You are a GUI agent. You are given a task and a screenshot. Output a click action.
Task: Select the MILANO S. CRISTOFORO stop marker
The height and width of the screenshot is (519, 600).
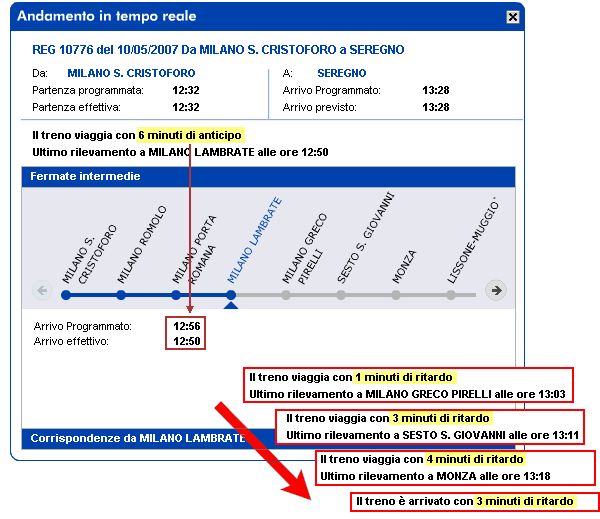pos(66,295)
